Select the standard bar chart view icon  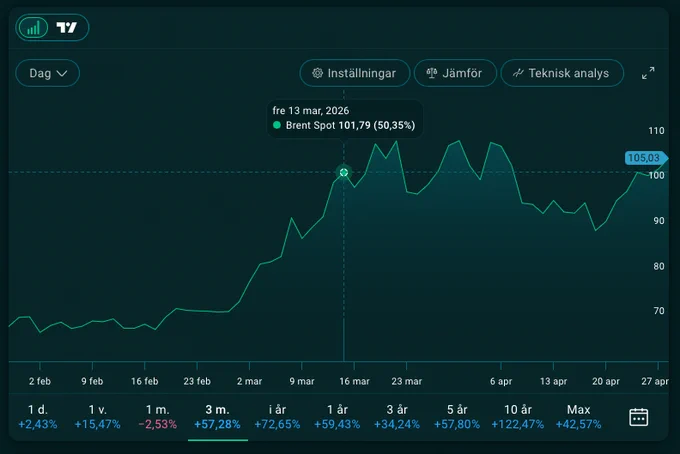pyautogui.click(x=33, y=28)
